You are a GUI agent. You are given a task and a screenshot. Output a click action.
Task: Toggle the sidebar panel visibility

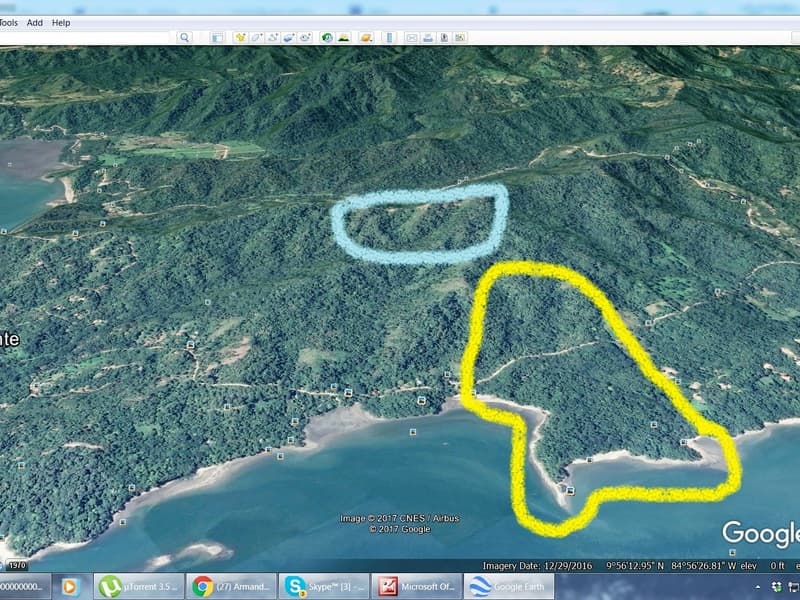216,37
